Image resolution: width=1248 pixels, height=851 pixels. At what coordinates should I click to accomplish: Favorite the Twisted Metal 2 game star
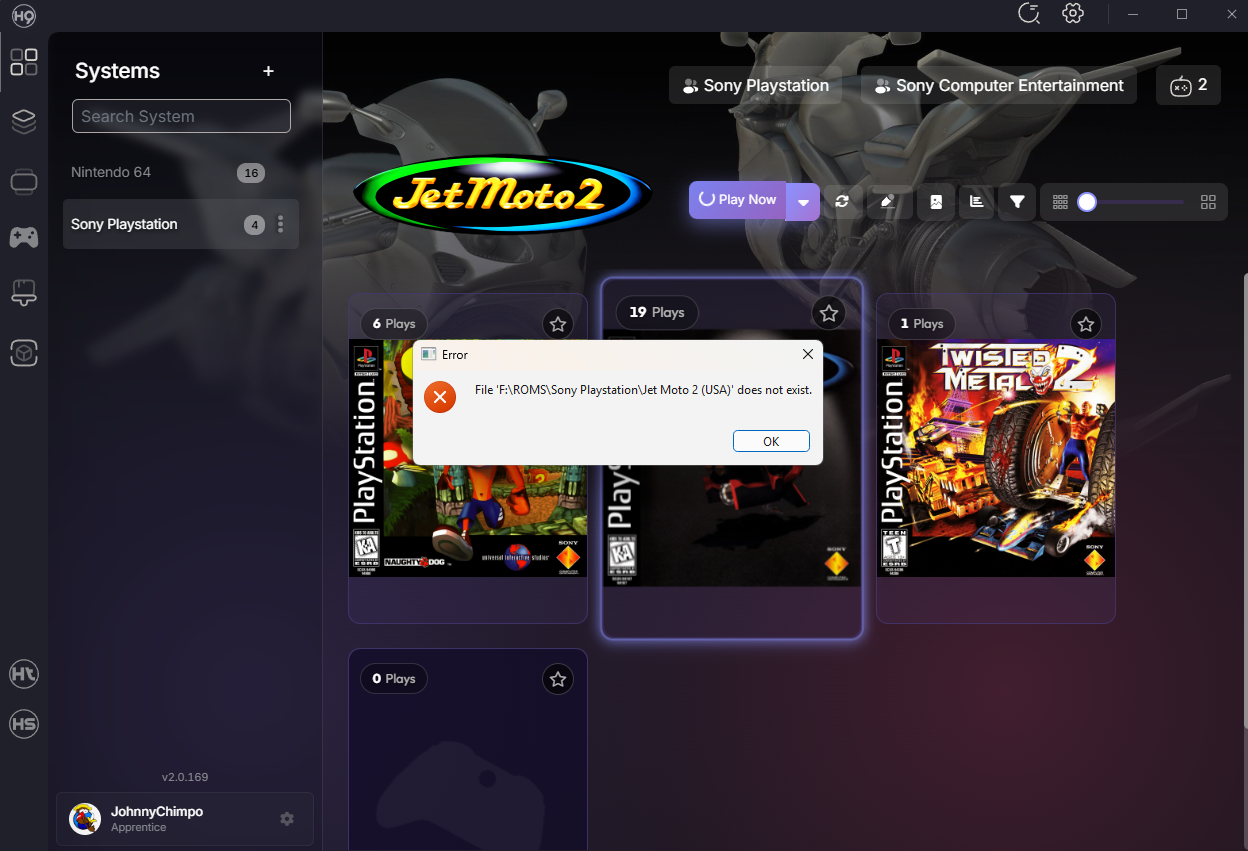point(1086,324)
